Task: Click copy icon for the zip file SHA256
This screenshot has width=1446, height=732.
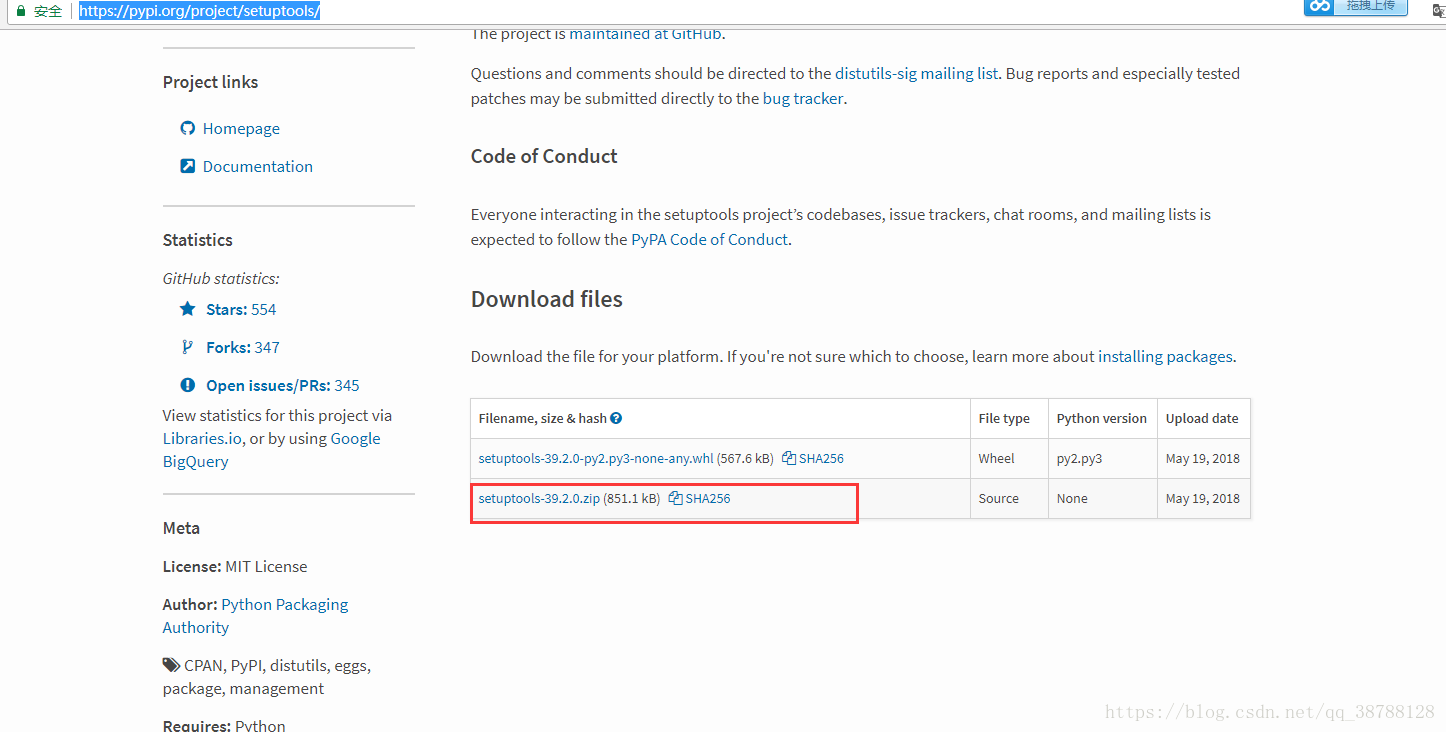Action: pyautogui.click(x=675, y=498)
